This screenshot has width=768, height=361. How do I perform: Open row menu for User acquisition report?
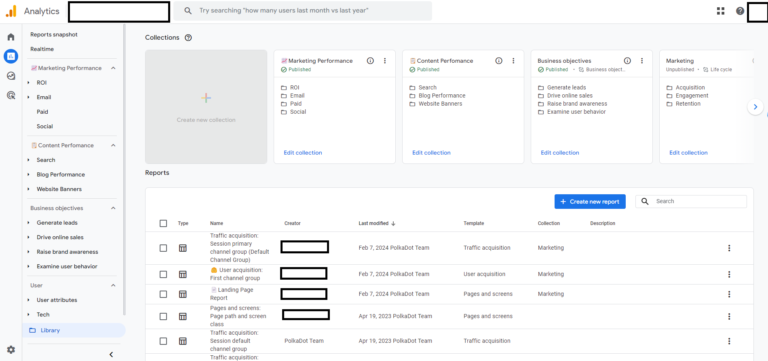click(x=729, y=274)
